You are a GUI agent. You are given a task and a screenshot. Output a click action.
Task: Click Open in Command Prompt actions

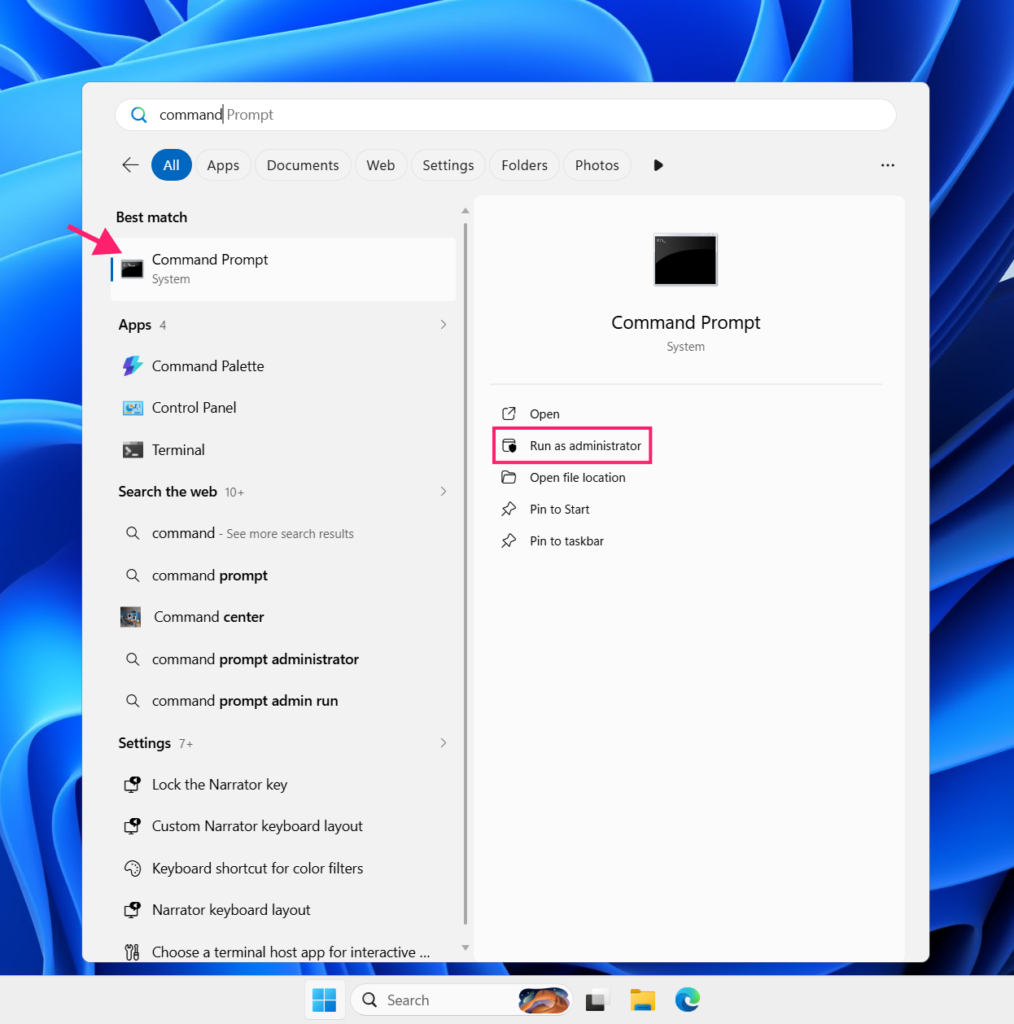[x=545, y=414]
